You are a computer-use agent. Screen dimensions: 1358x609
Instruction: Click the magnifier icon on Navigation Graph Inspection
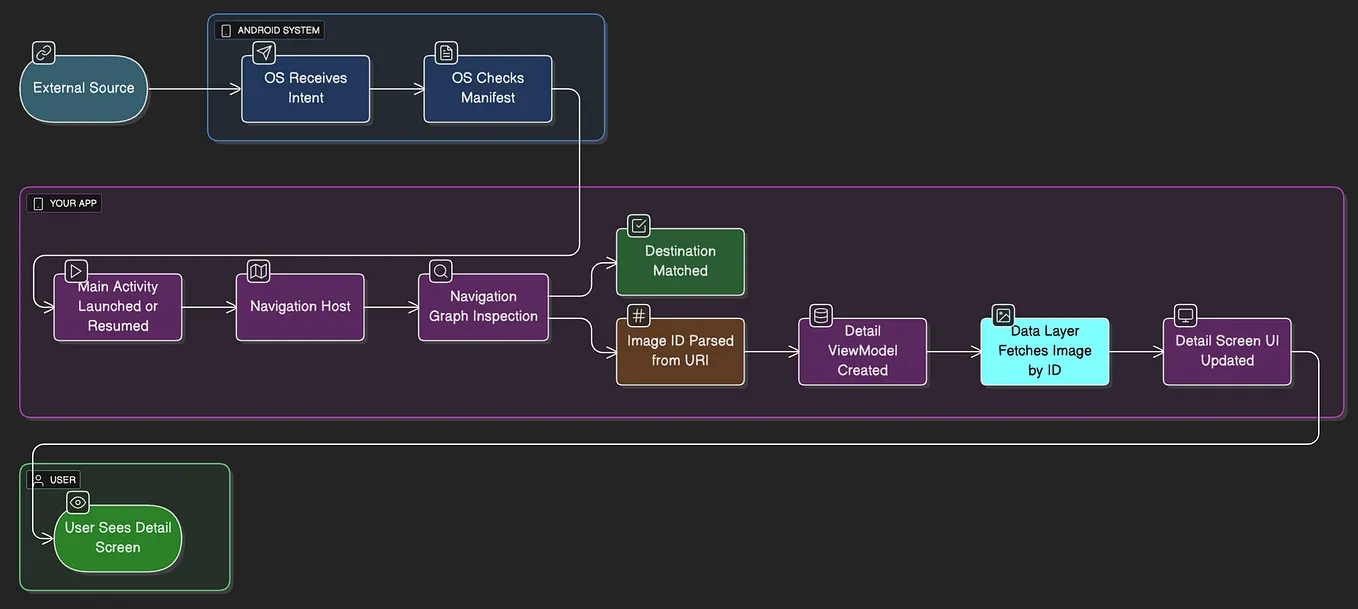coord(440,270)
